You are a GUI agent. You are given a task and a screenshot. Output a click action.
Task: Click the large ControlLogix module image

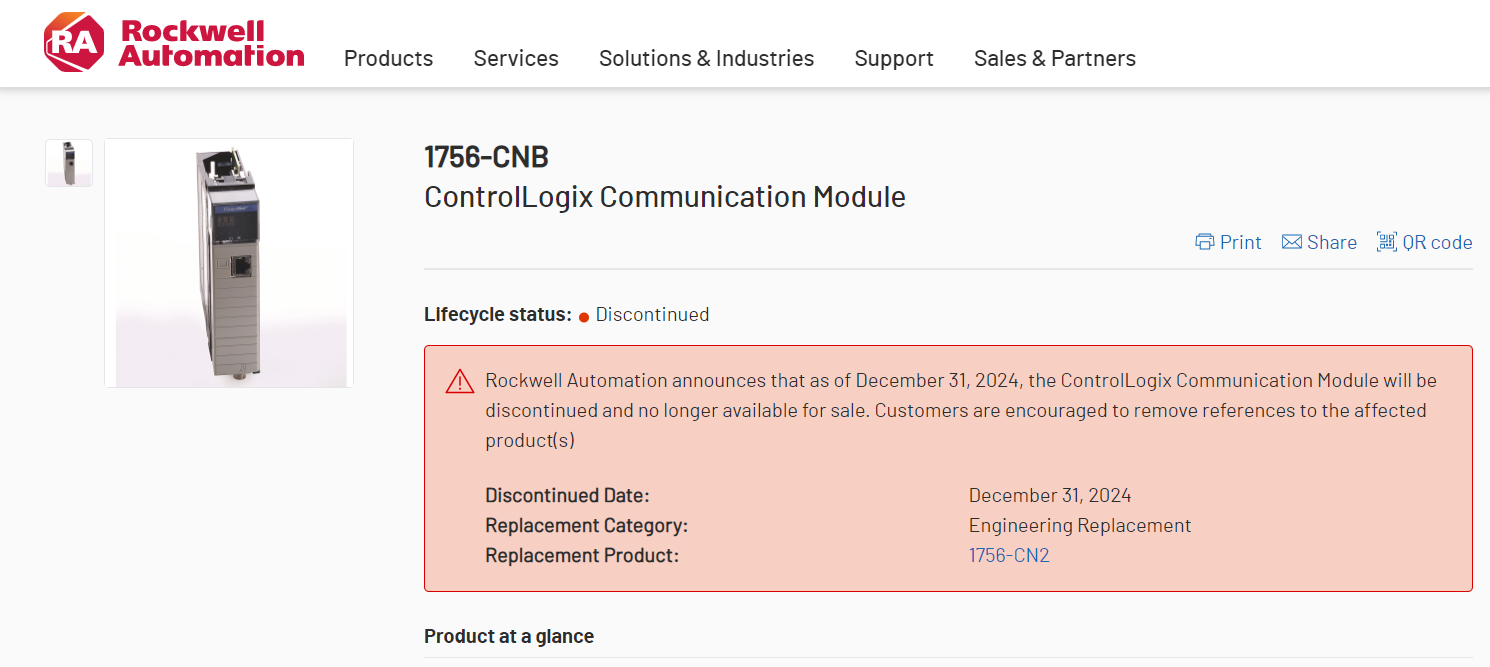(x=229, y=263)
